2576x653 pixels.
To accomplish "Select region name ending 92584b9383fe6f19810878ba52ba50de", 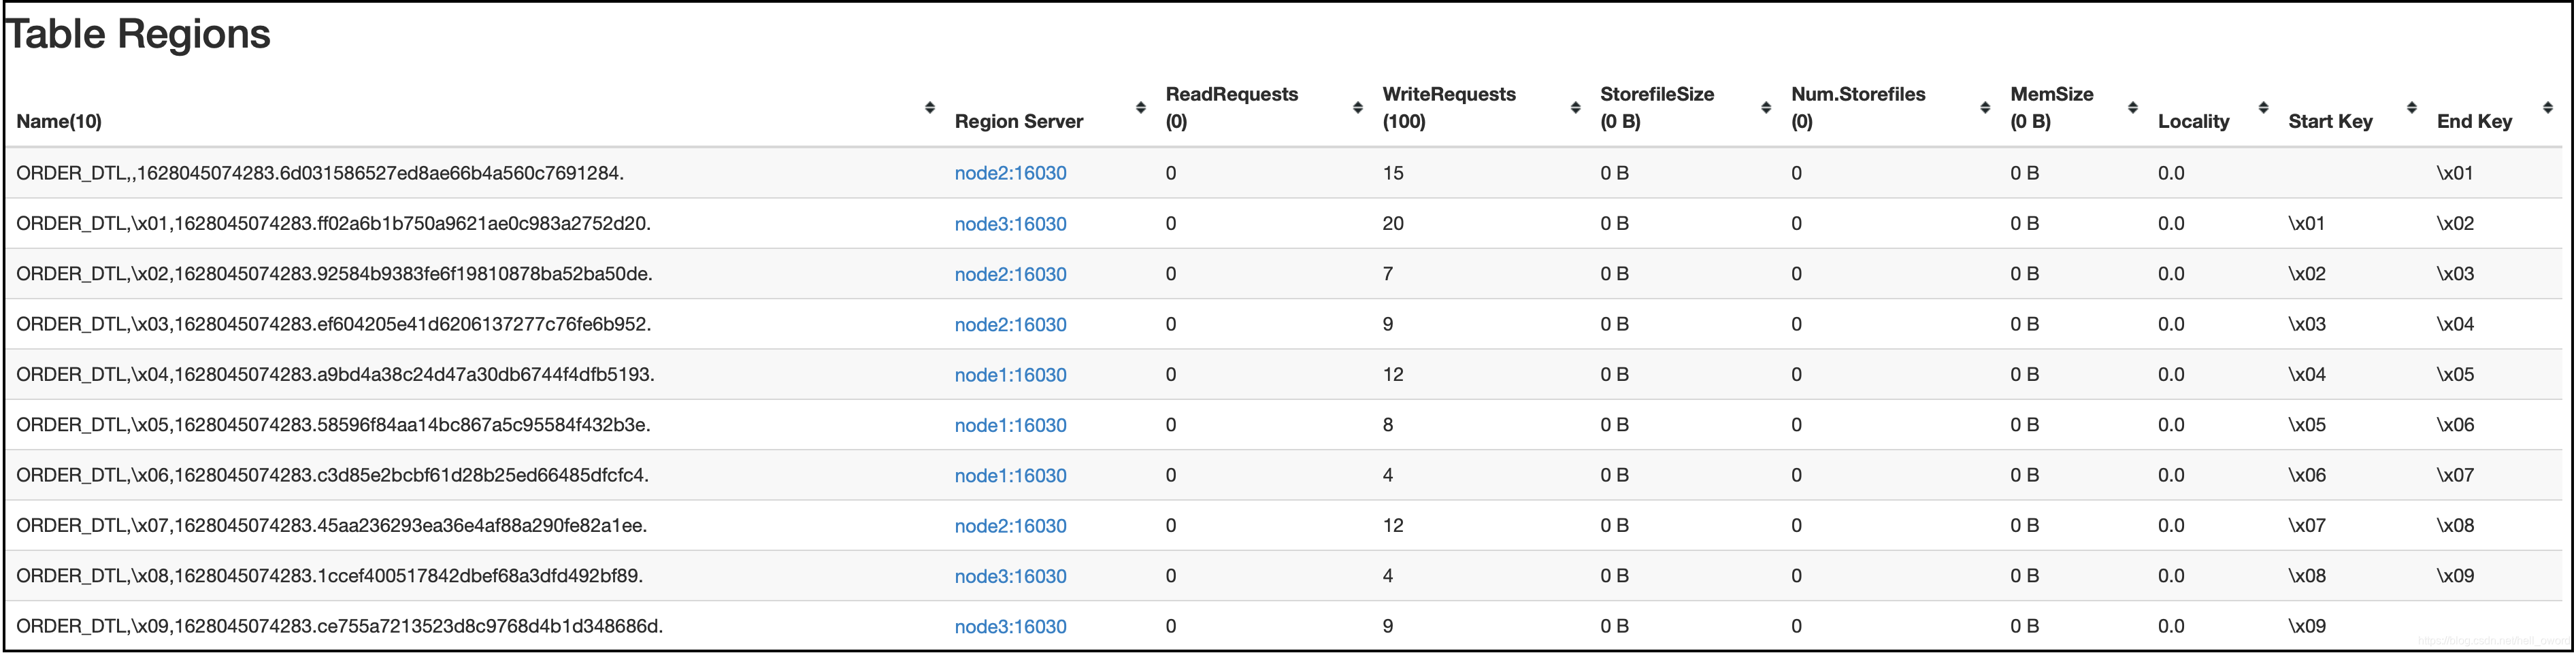I will coord(334,273).
